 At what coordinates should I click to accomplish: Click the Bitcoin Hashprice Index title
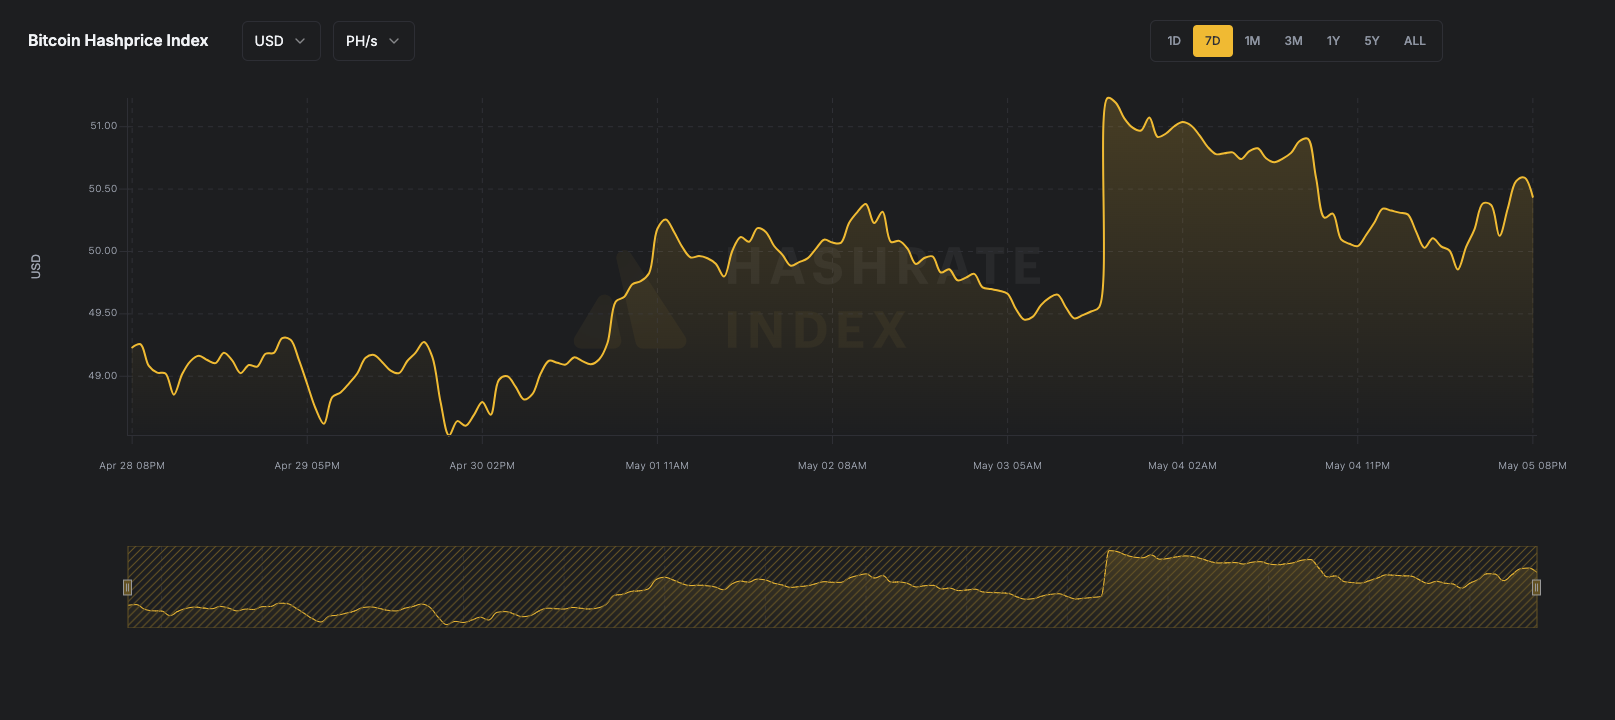click(x=118, y=41)
